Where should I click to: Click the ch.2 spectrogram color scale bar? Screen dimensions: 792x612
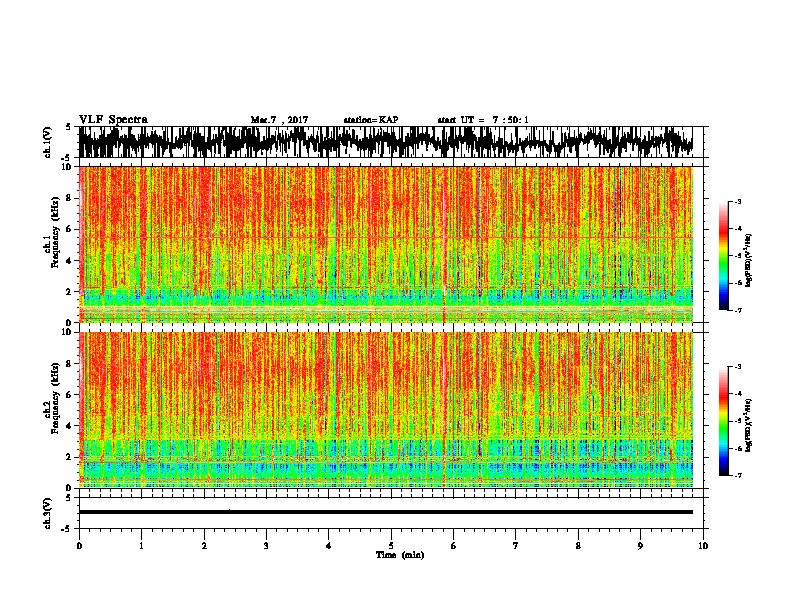tap(724, 421)
